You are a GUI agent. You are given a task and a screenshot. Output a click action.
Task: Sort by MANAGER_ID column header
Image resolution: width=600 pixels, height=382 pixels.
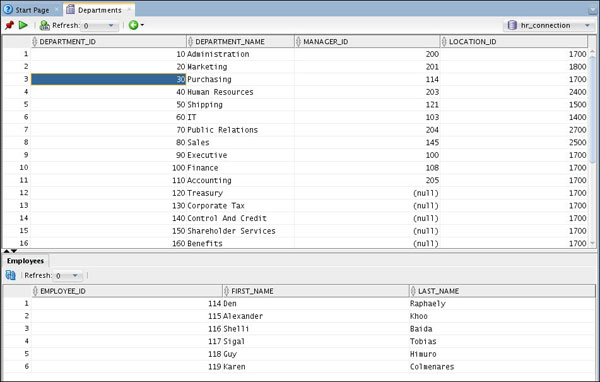367,41
